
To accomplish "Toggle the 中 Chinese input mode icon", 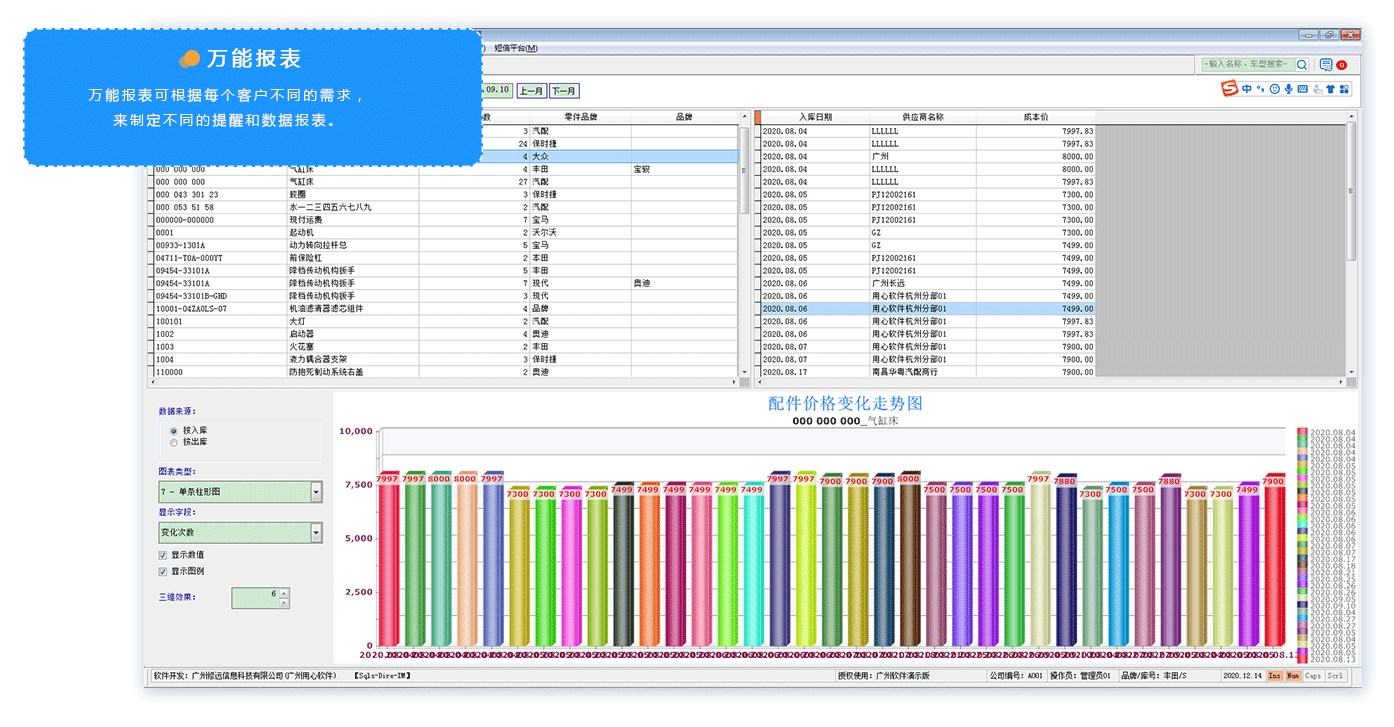I will 1247,89.
